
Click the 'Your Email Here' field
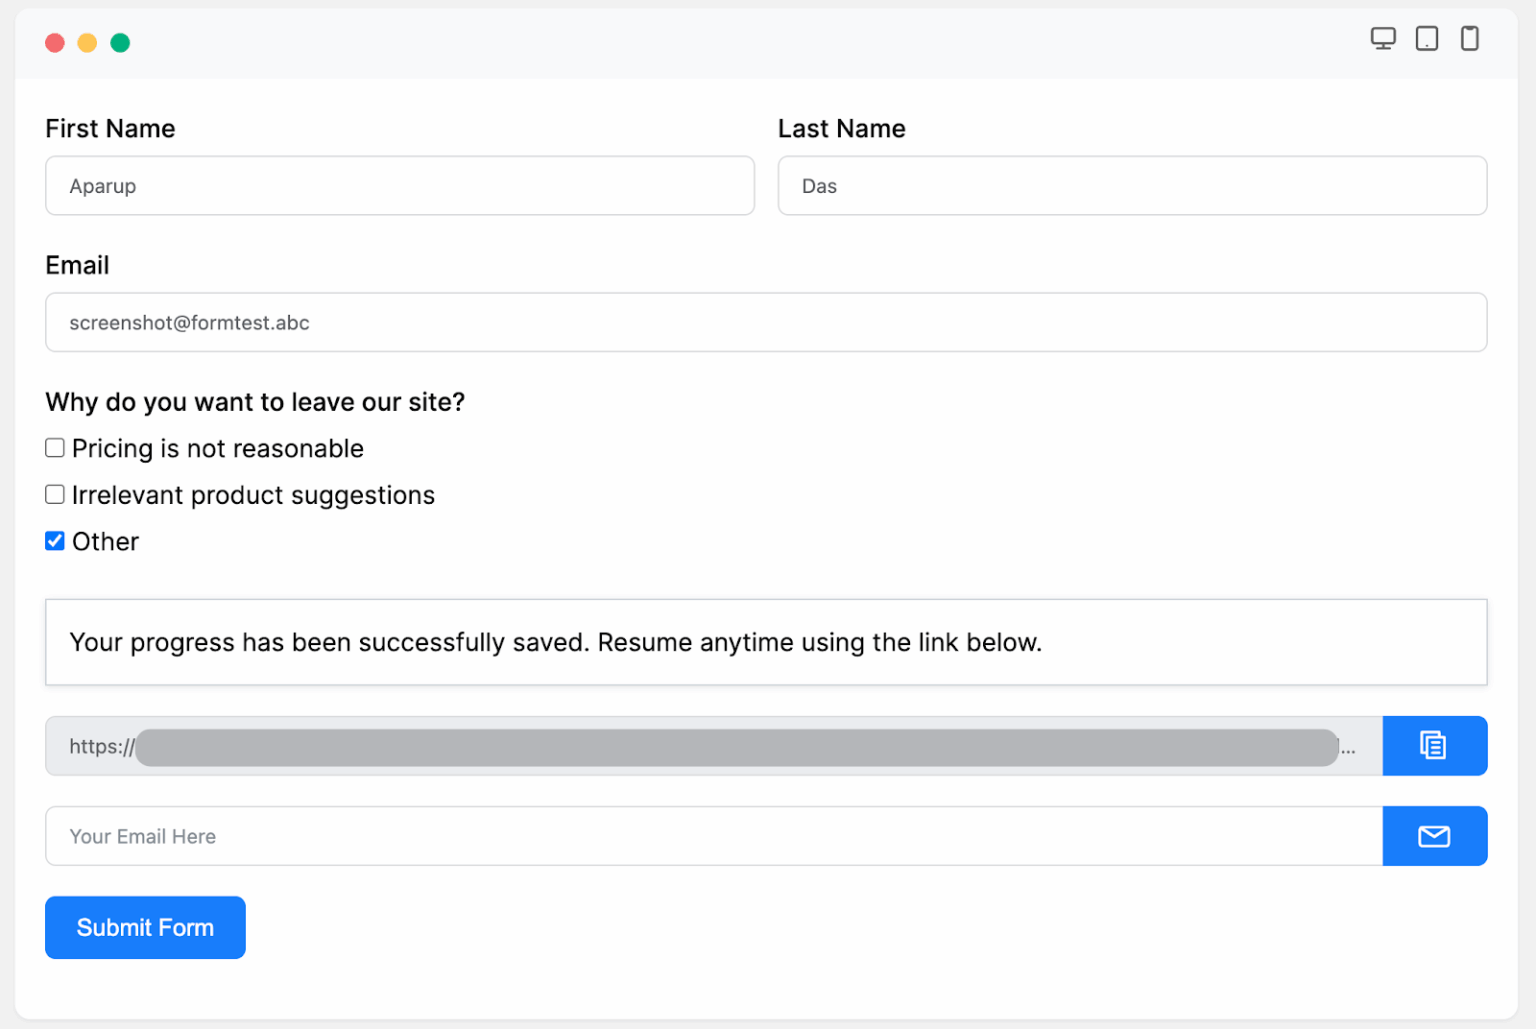(700, 836)
